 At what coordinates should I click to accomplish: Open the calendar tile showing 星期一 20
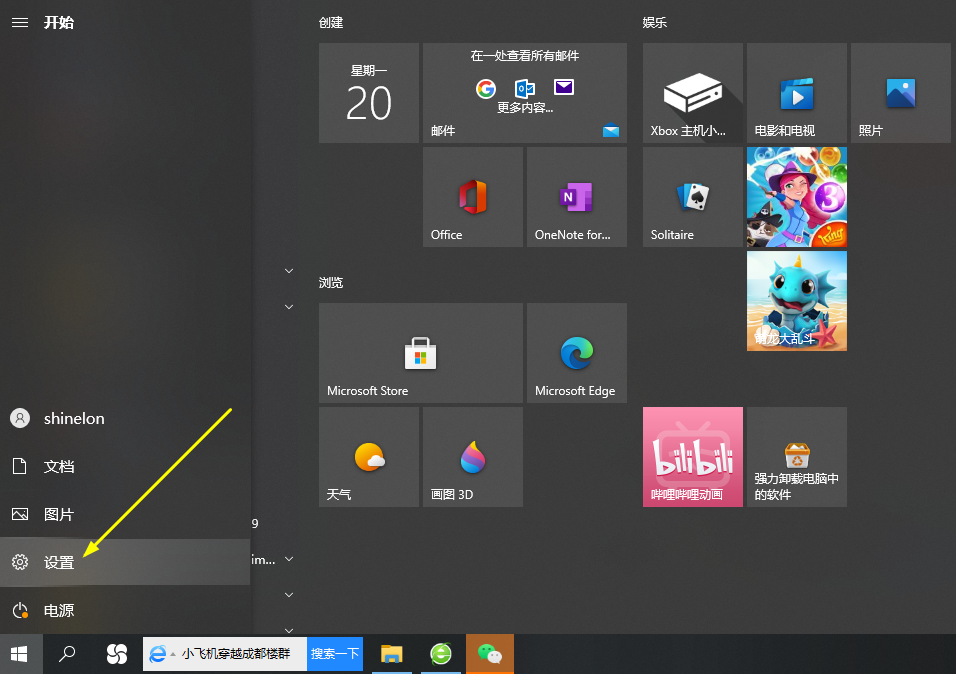pyautogui.click(x=369, y=93)
